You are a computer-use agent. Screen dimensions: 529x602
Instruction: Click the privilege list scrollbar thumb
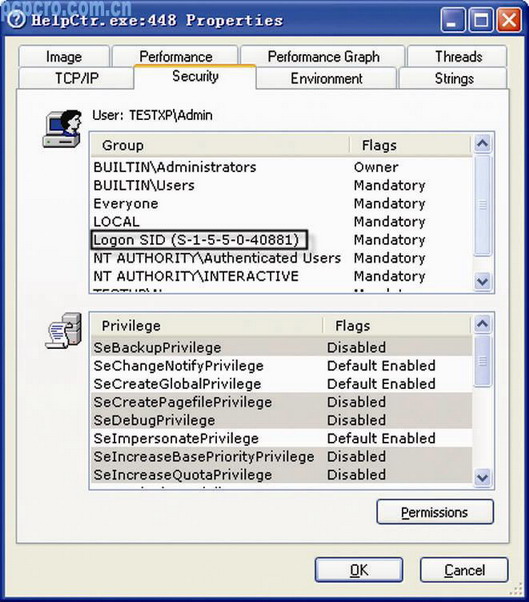[483, 361]
